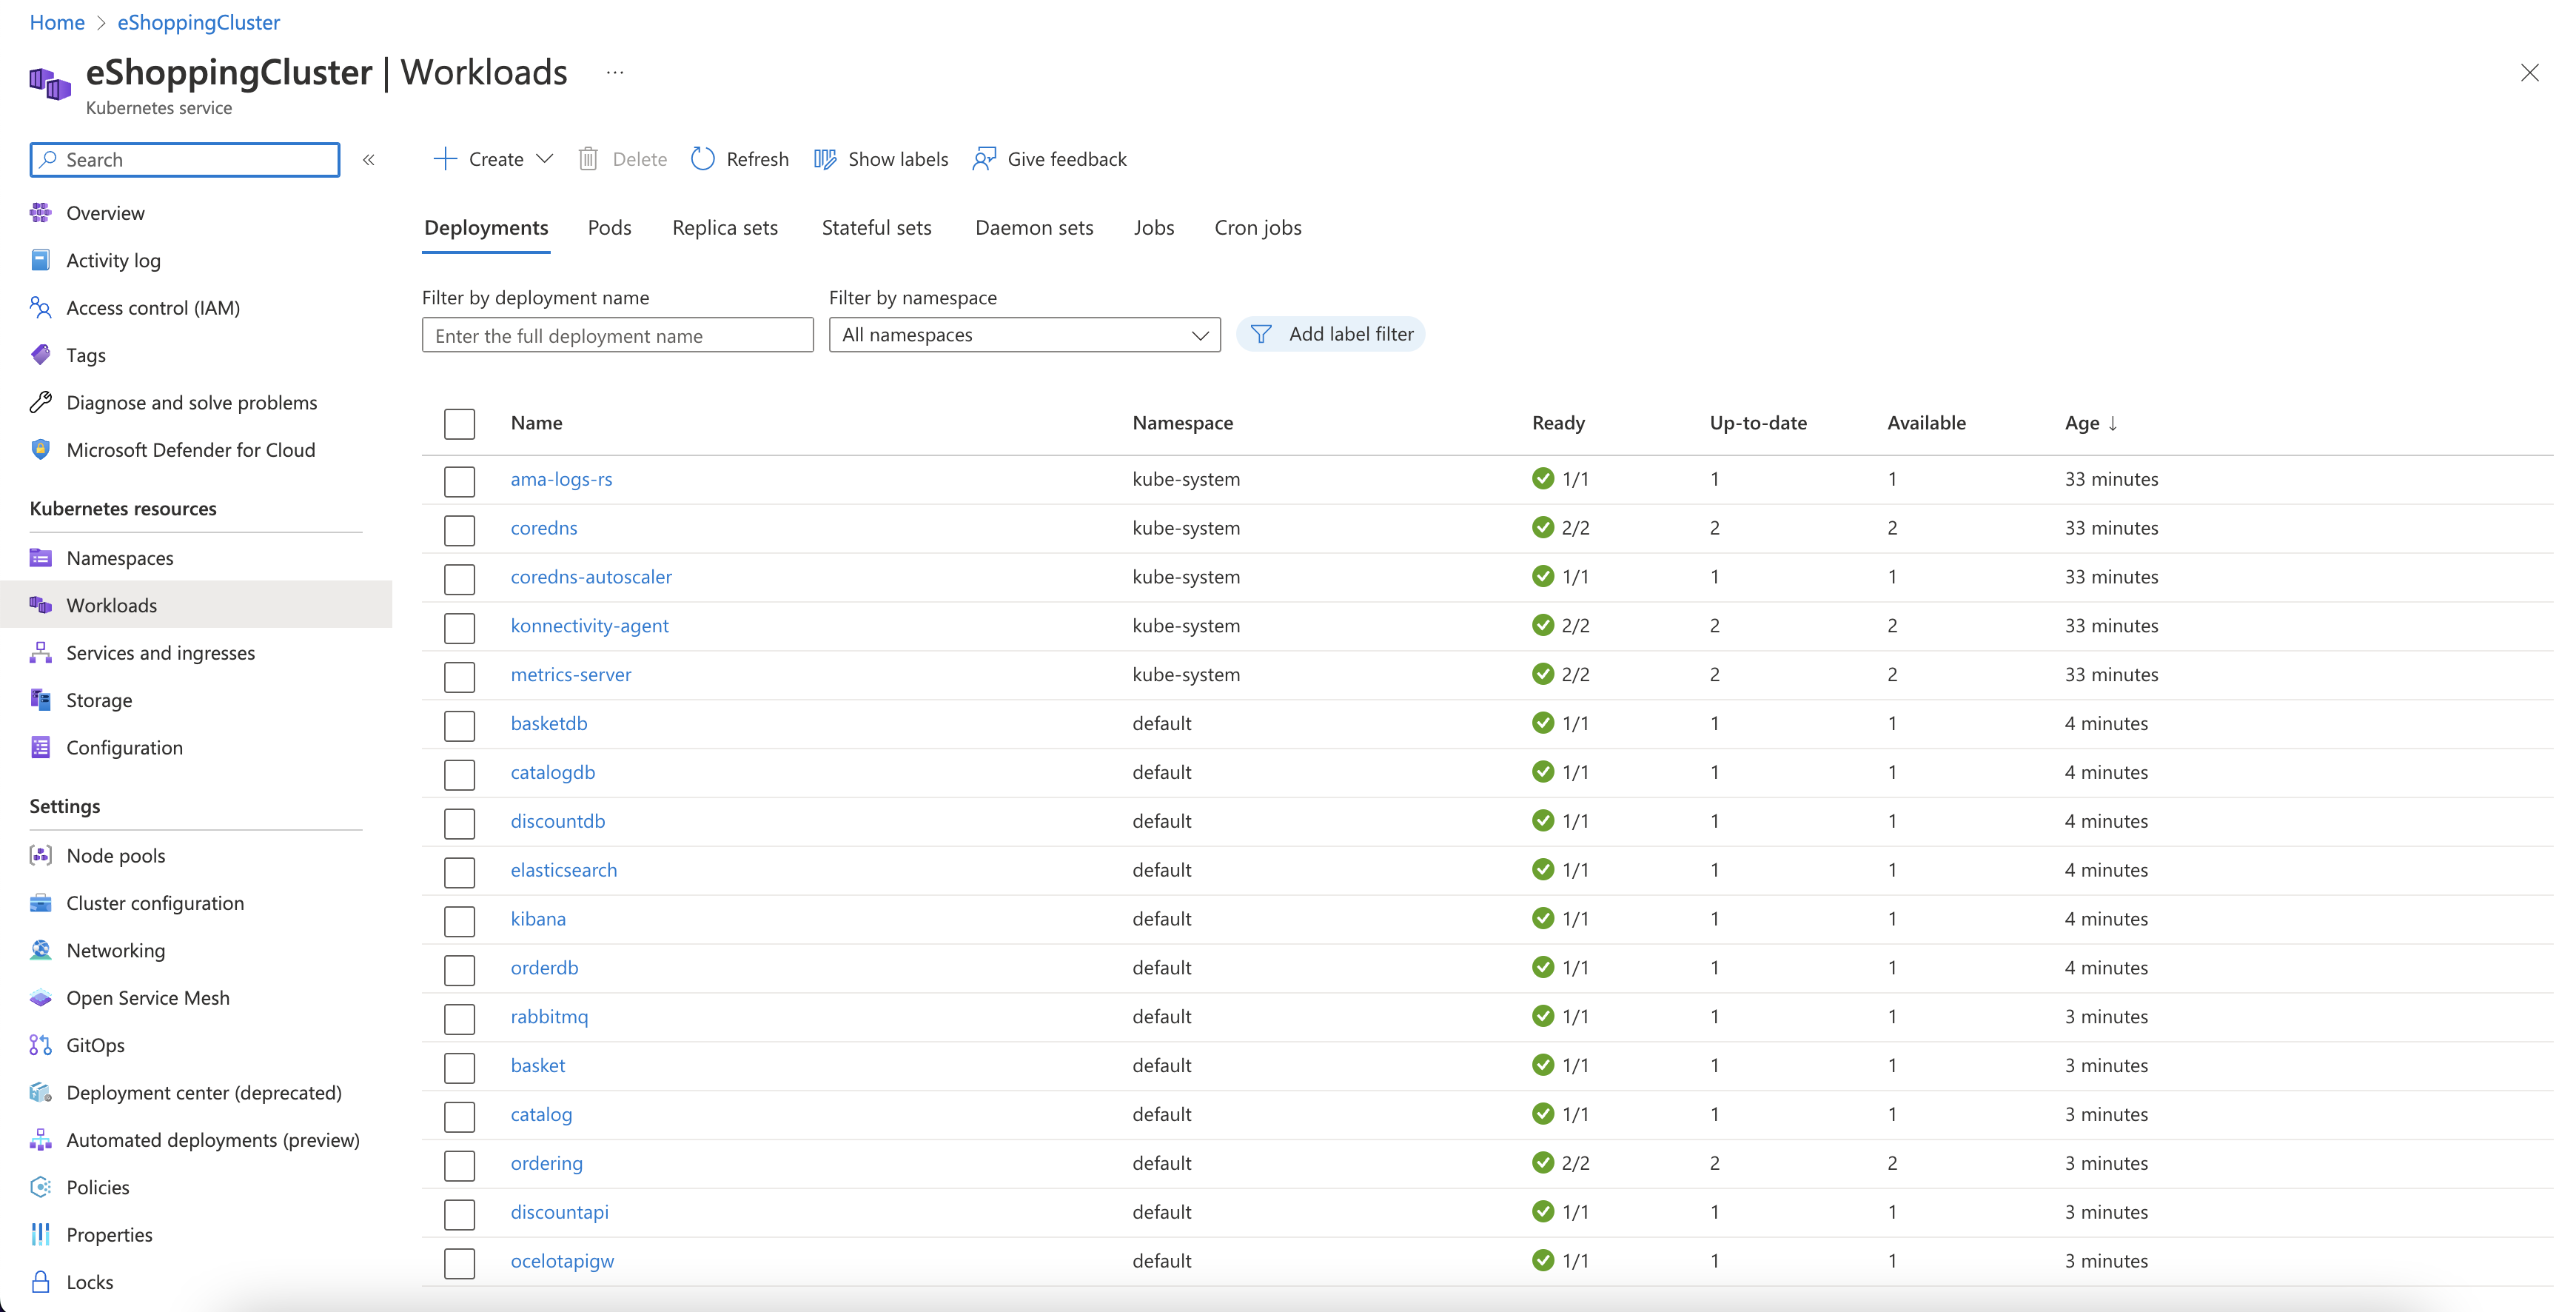The height and width of the screenshot is (1312, 2576).
Task: Open Diagnose and solve problems wrench icon
Action: [x=40, y=402]
